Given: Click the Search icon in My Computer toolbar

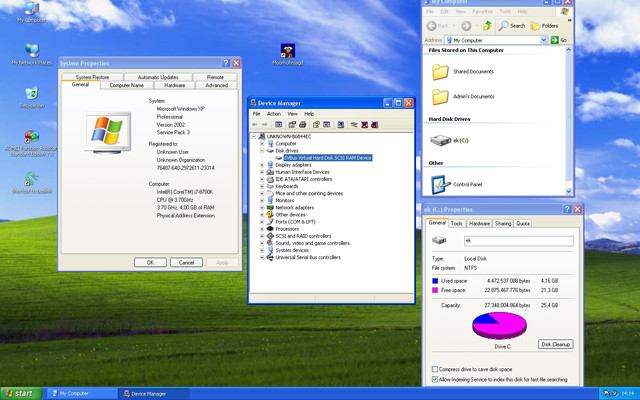Looking at the screenshot, I should pos(511,26).
